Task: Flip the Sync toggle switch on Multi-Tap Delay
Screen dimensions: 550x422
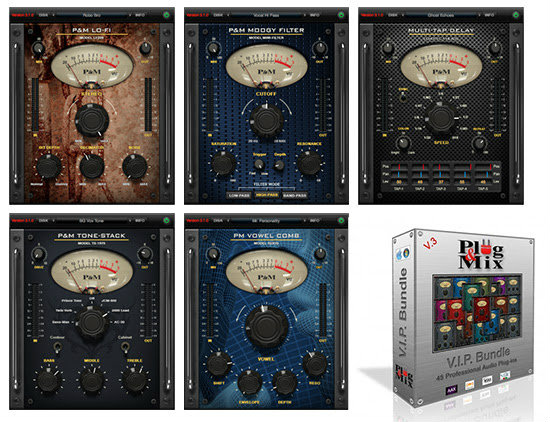Action: pyautogui.click(x=403, y=98)
